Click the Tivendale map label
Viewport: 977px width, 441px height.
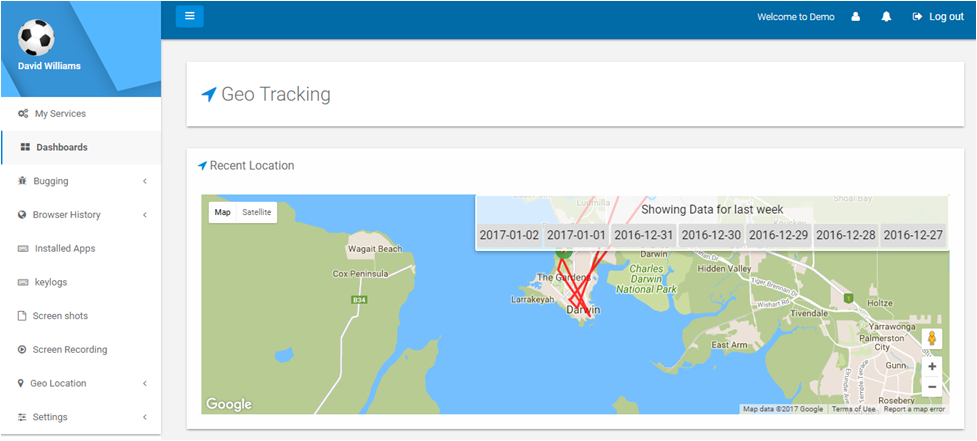[x=808, y=313]
